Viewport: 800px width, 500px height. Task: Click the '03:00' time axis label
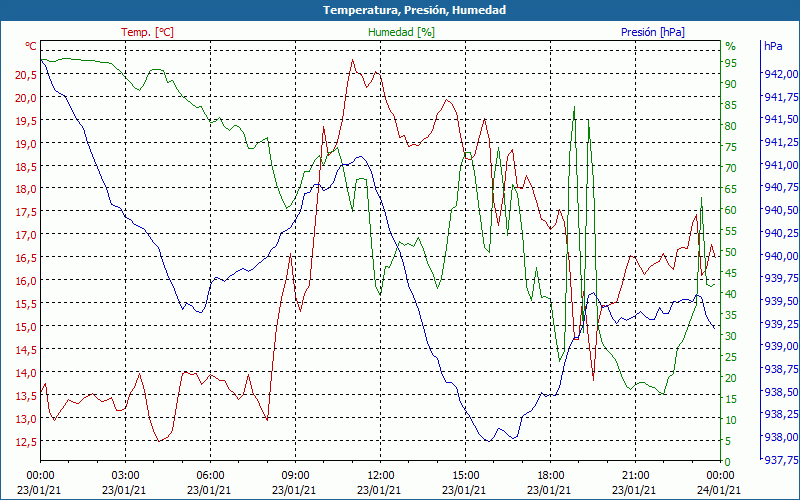tap(125, 476)
